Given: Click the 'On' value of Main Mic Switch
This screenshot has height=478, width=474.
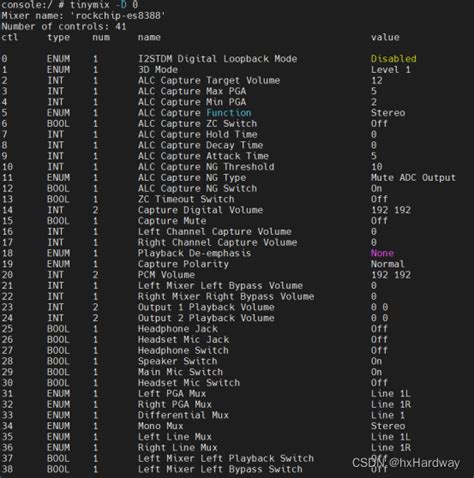Looking at the screenshot, I should [x=376, y=372].
